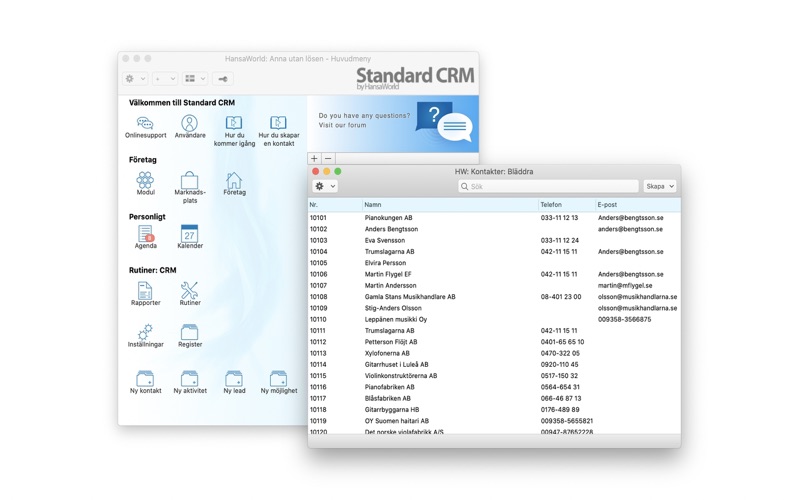Click the Sök search field
800x500 pixels.
pos(548,186)
